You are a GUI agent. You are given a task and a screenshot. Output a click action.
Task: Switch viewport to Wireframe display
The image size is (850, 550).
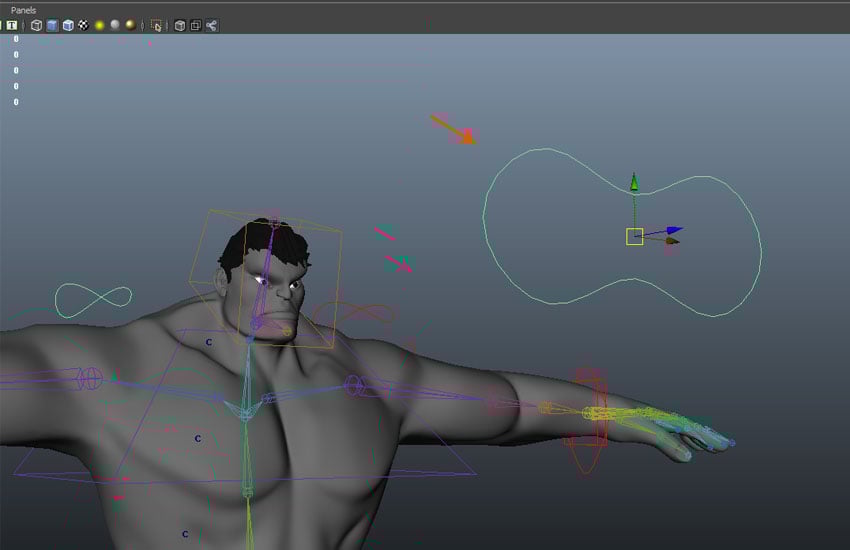36,25
